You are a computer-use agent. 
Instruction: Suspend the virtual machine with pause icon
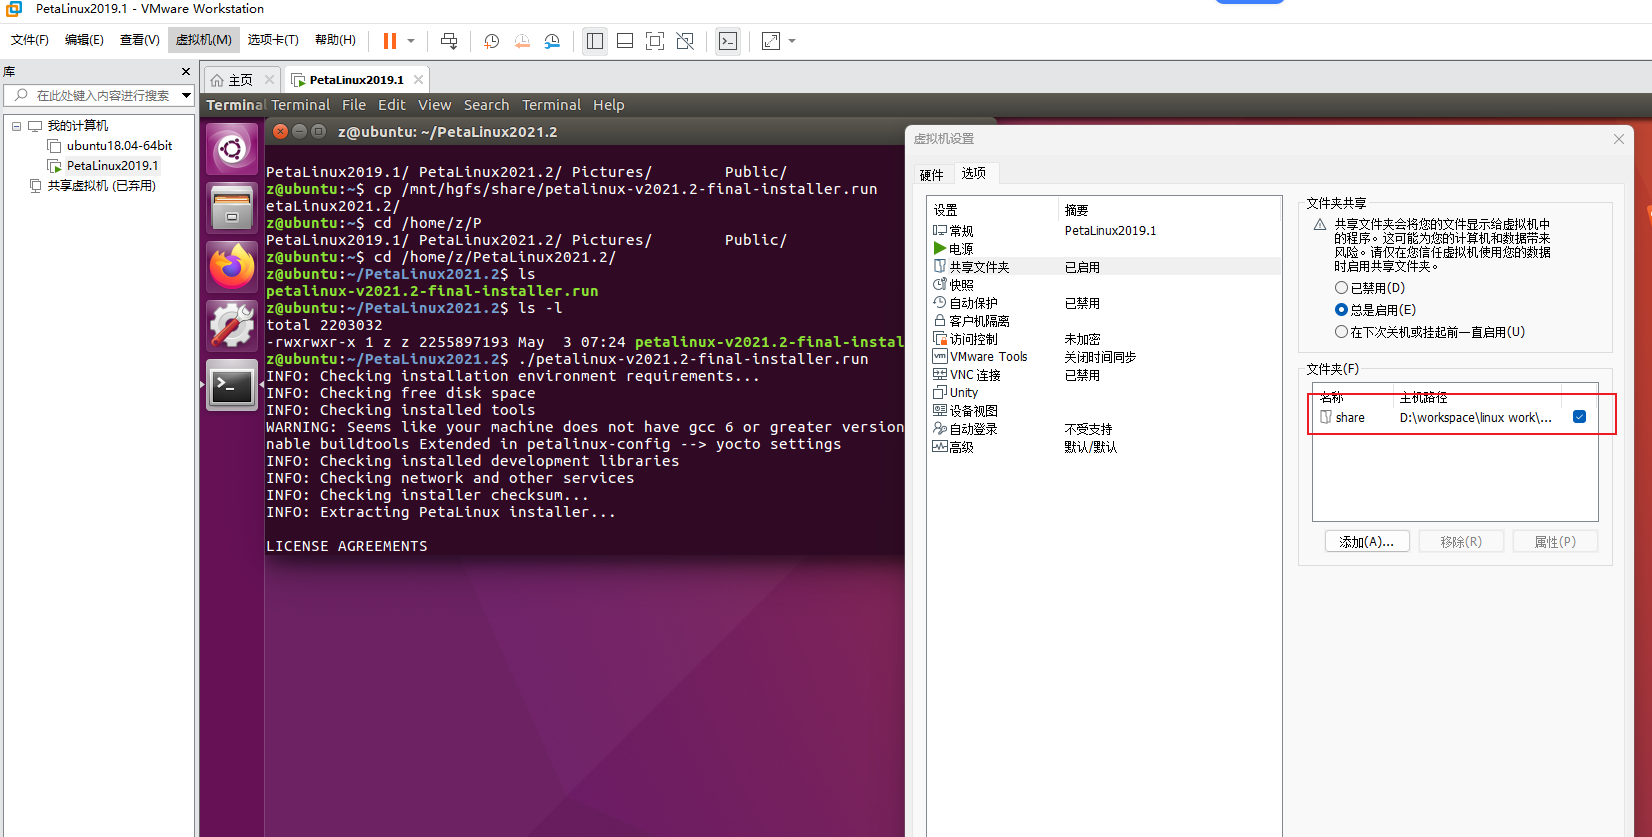390,41
